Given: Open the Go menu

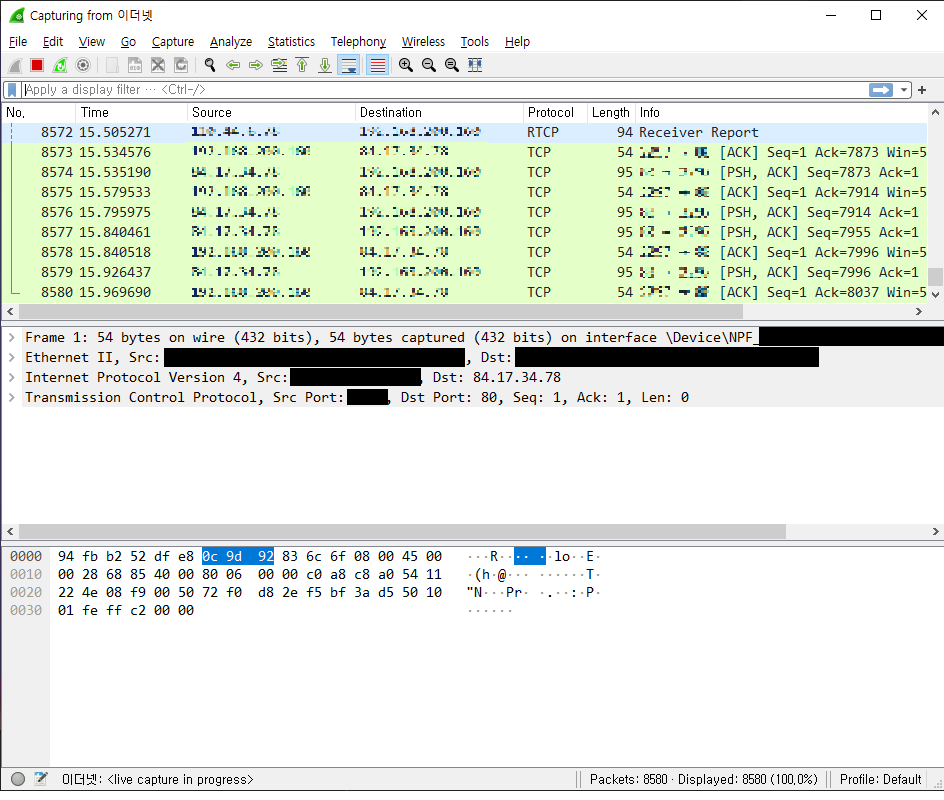Looking at the screenshot, I should (128, 42).
